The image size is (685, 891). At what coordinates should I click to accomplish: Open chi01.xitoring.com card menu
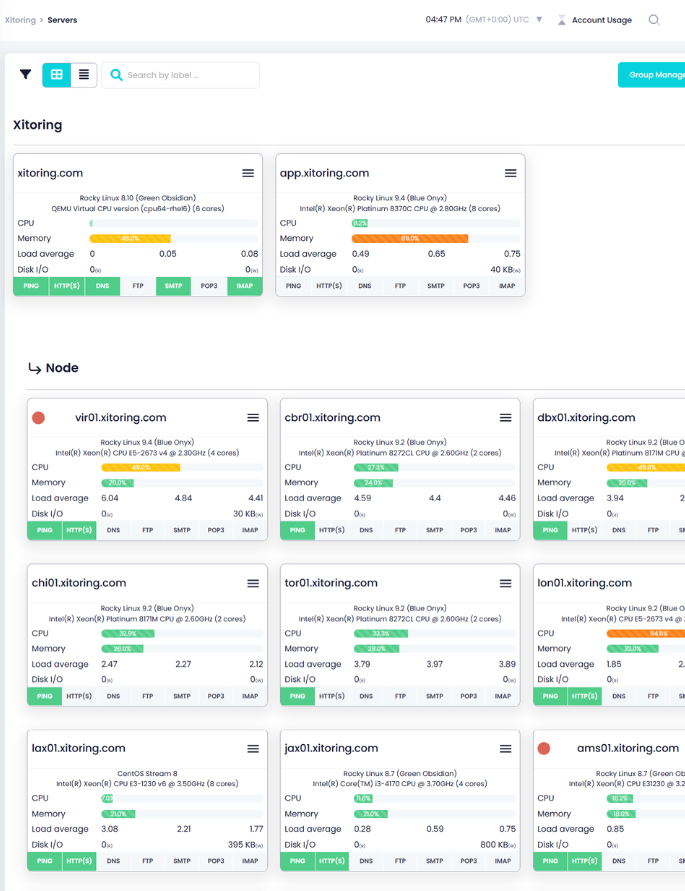(253, 583)
